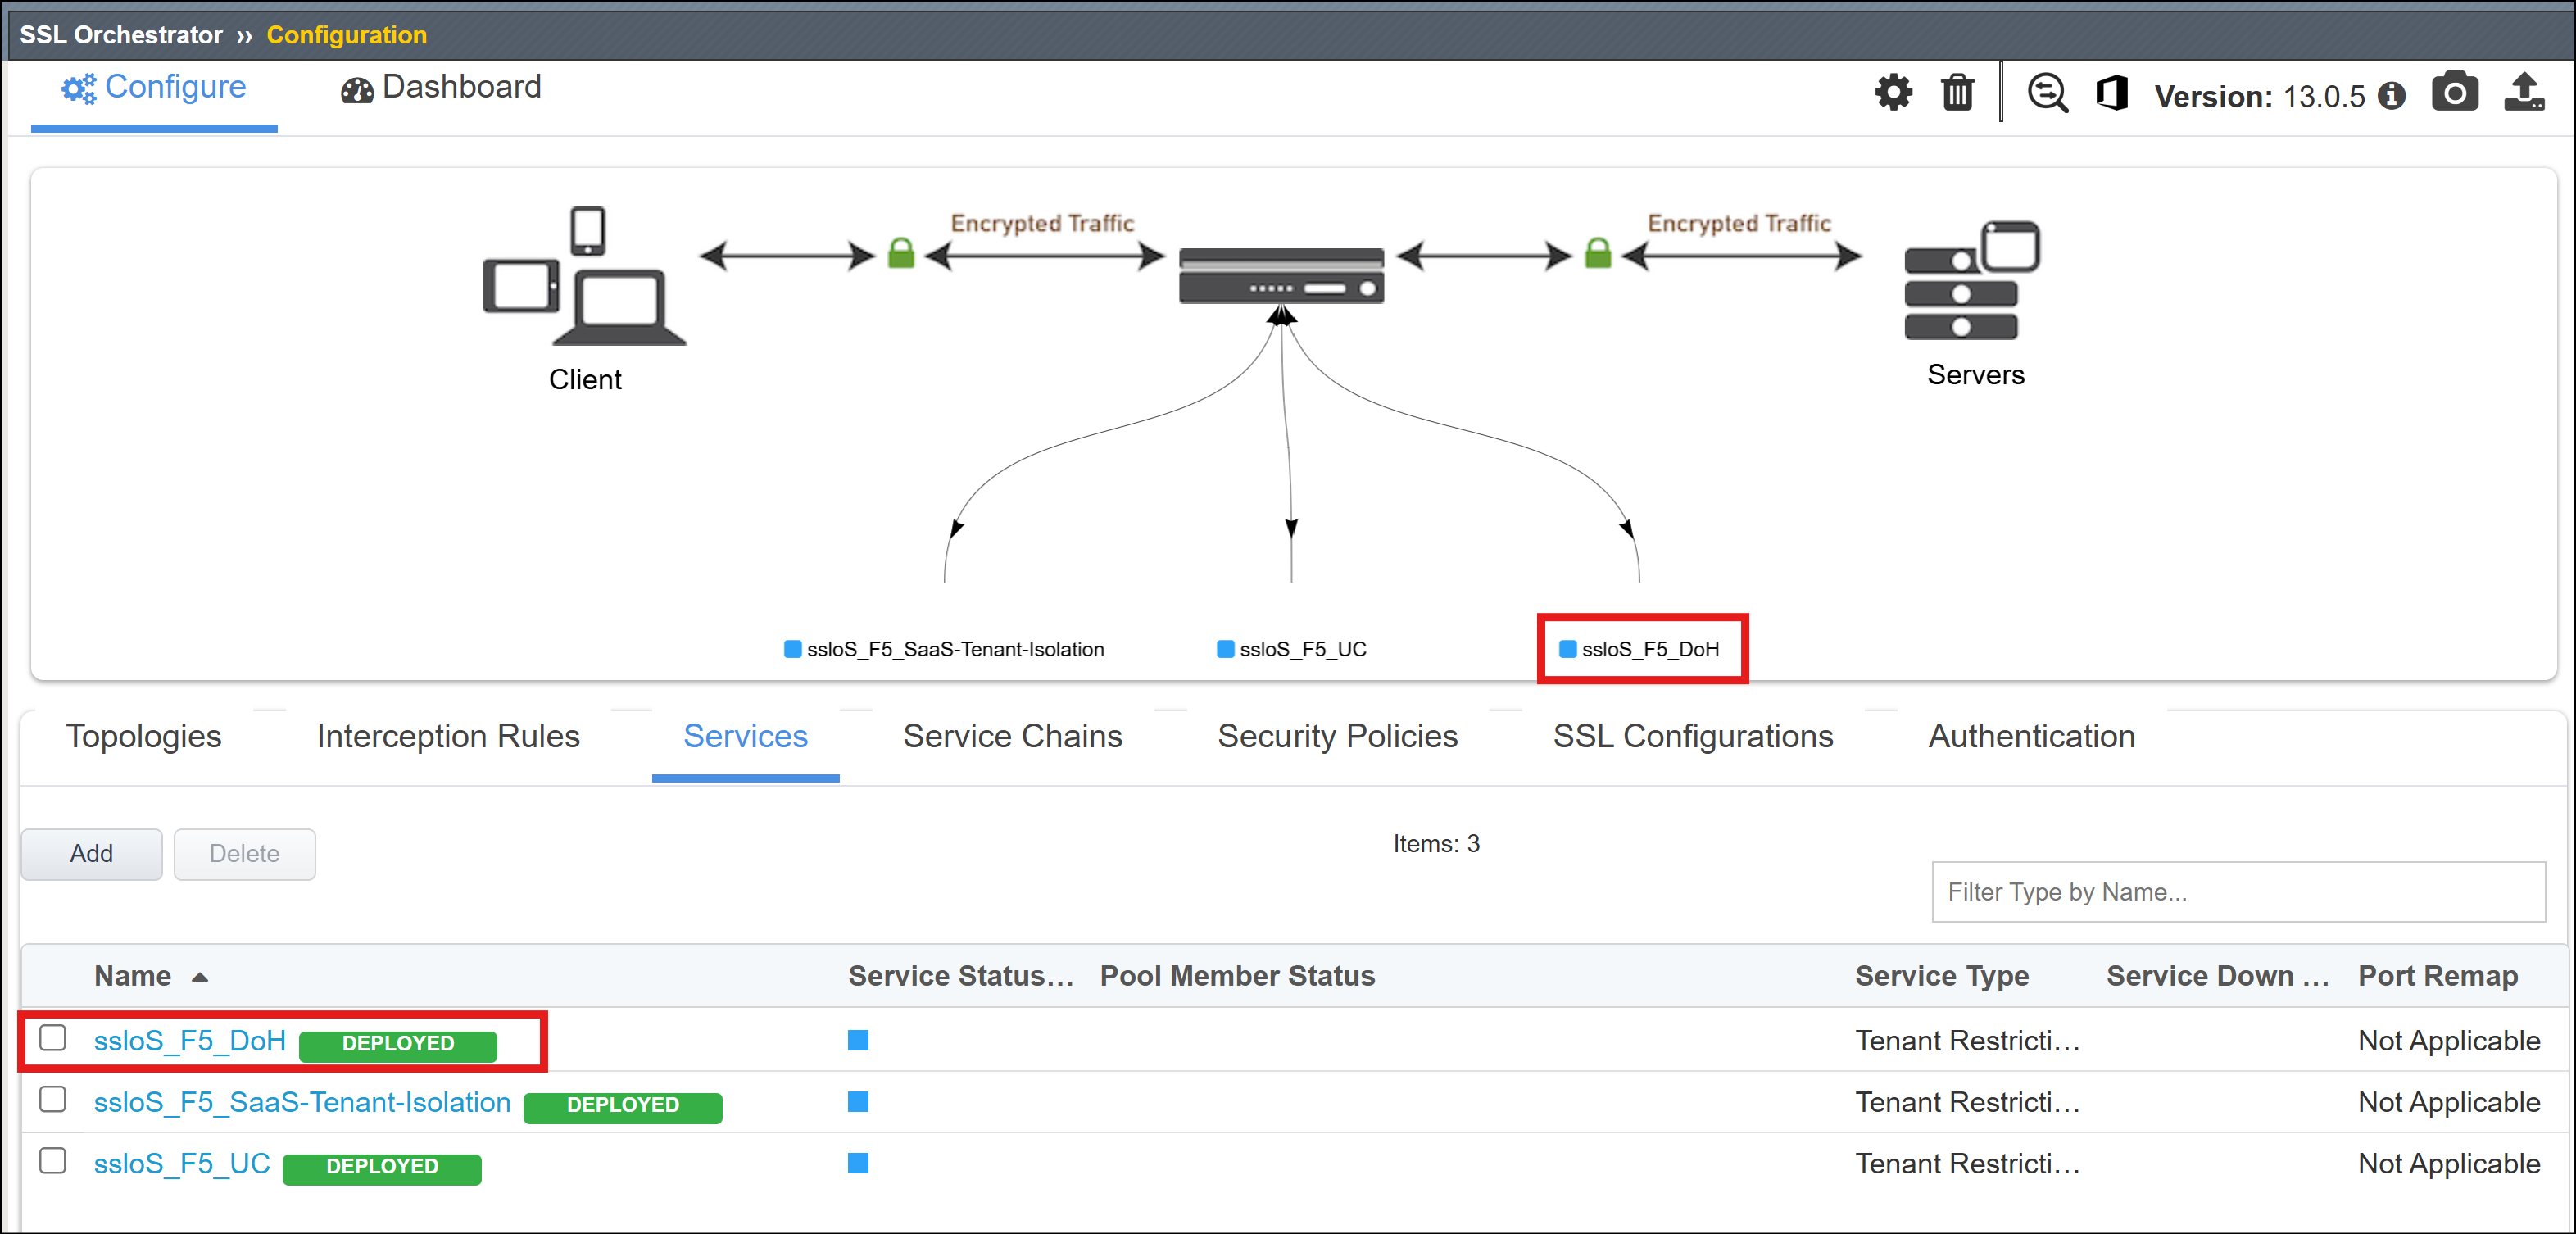Click the version info icon
Screen dimensions: 2576x1234
pyautogui.click(x=2391, y=96)
